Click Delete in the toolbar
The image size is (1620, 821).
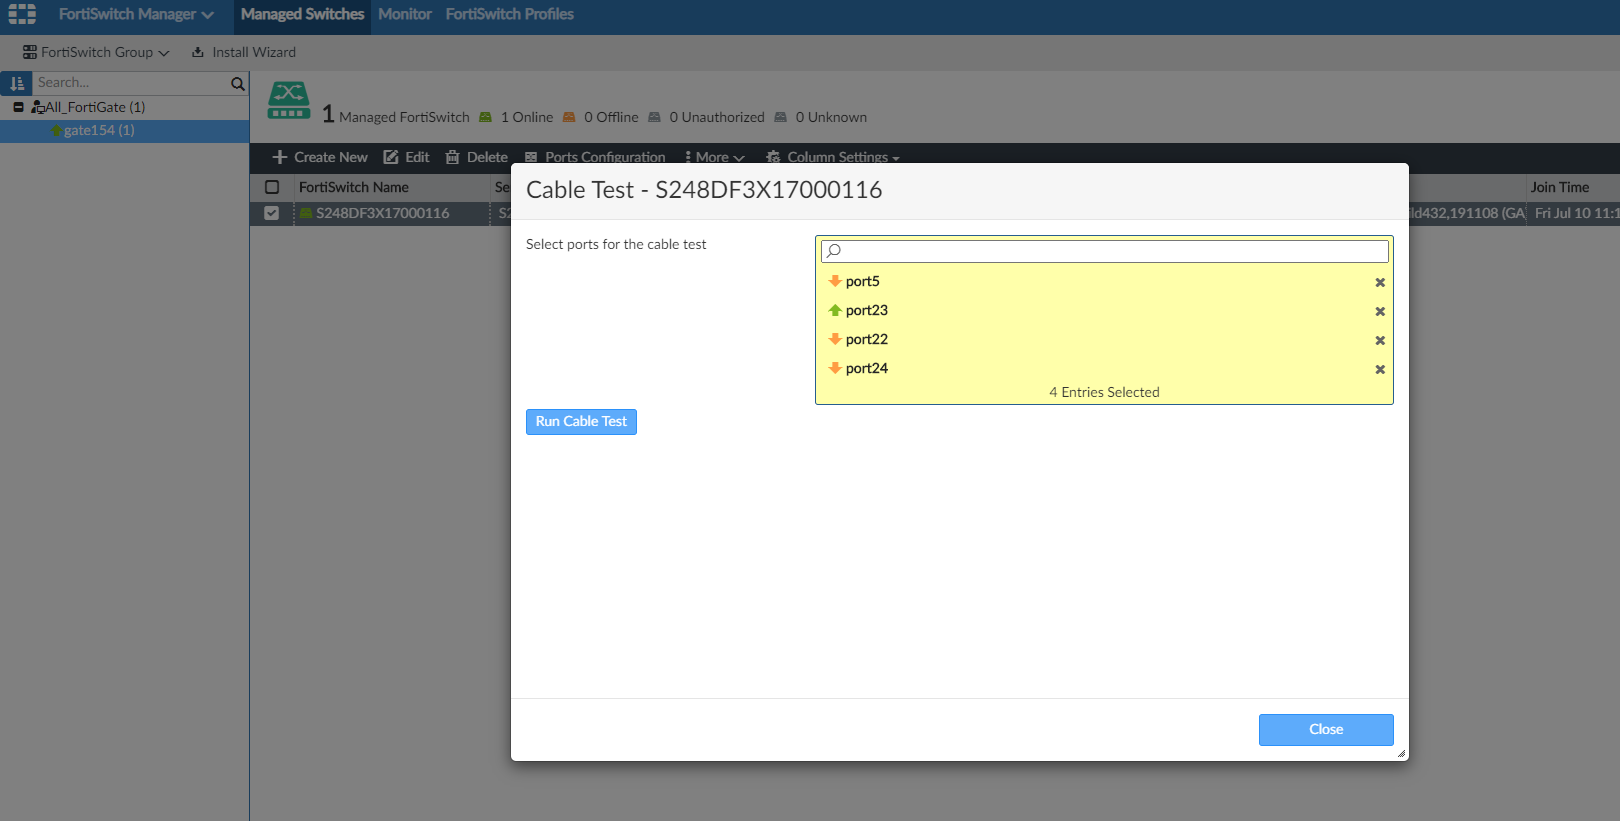pos(477,157)
